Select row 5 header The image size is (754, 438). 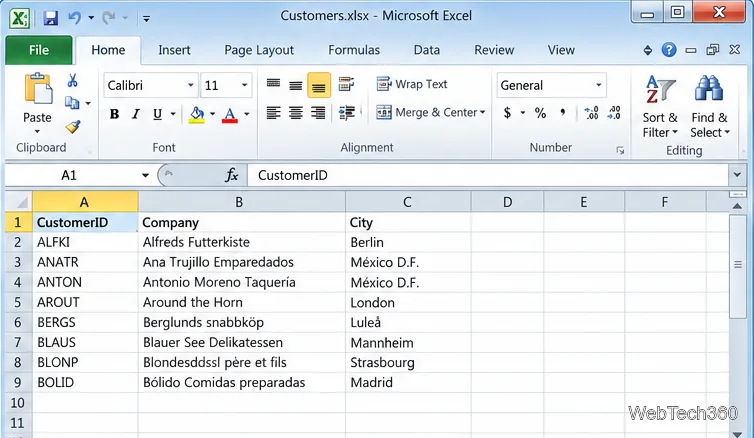18,302
